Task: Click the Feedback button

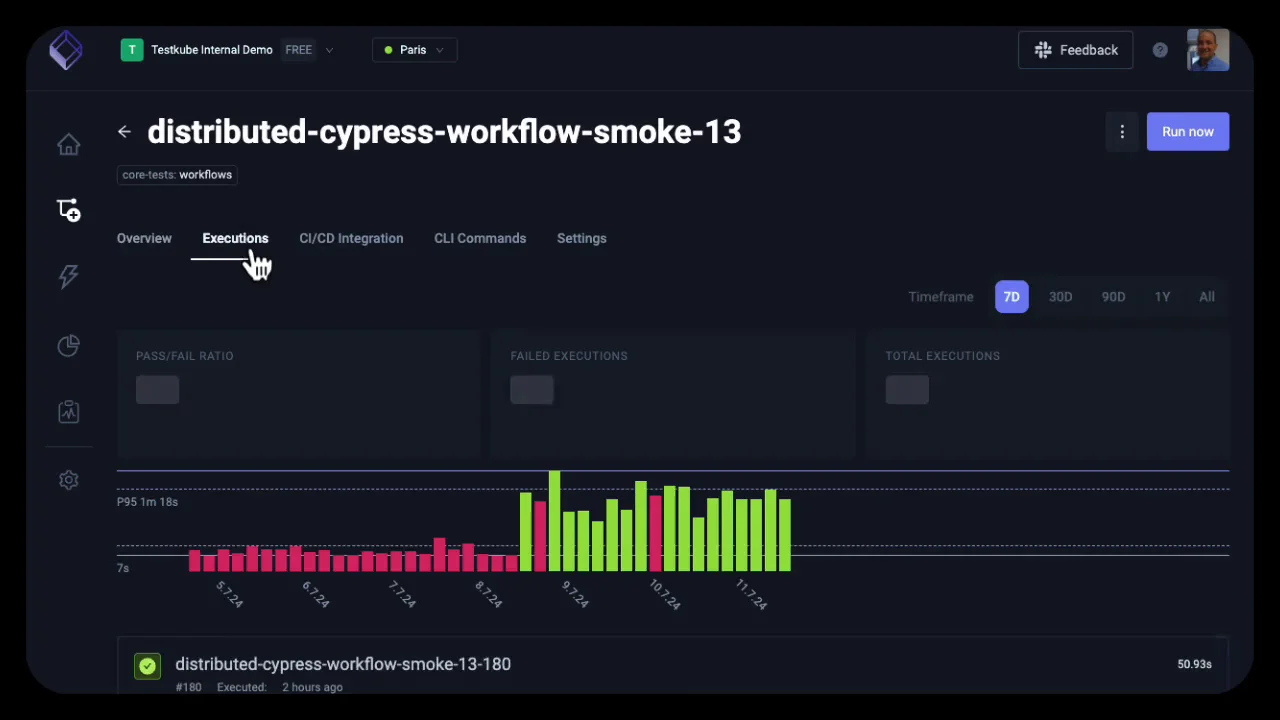Action: click(x=1075, y=50)
